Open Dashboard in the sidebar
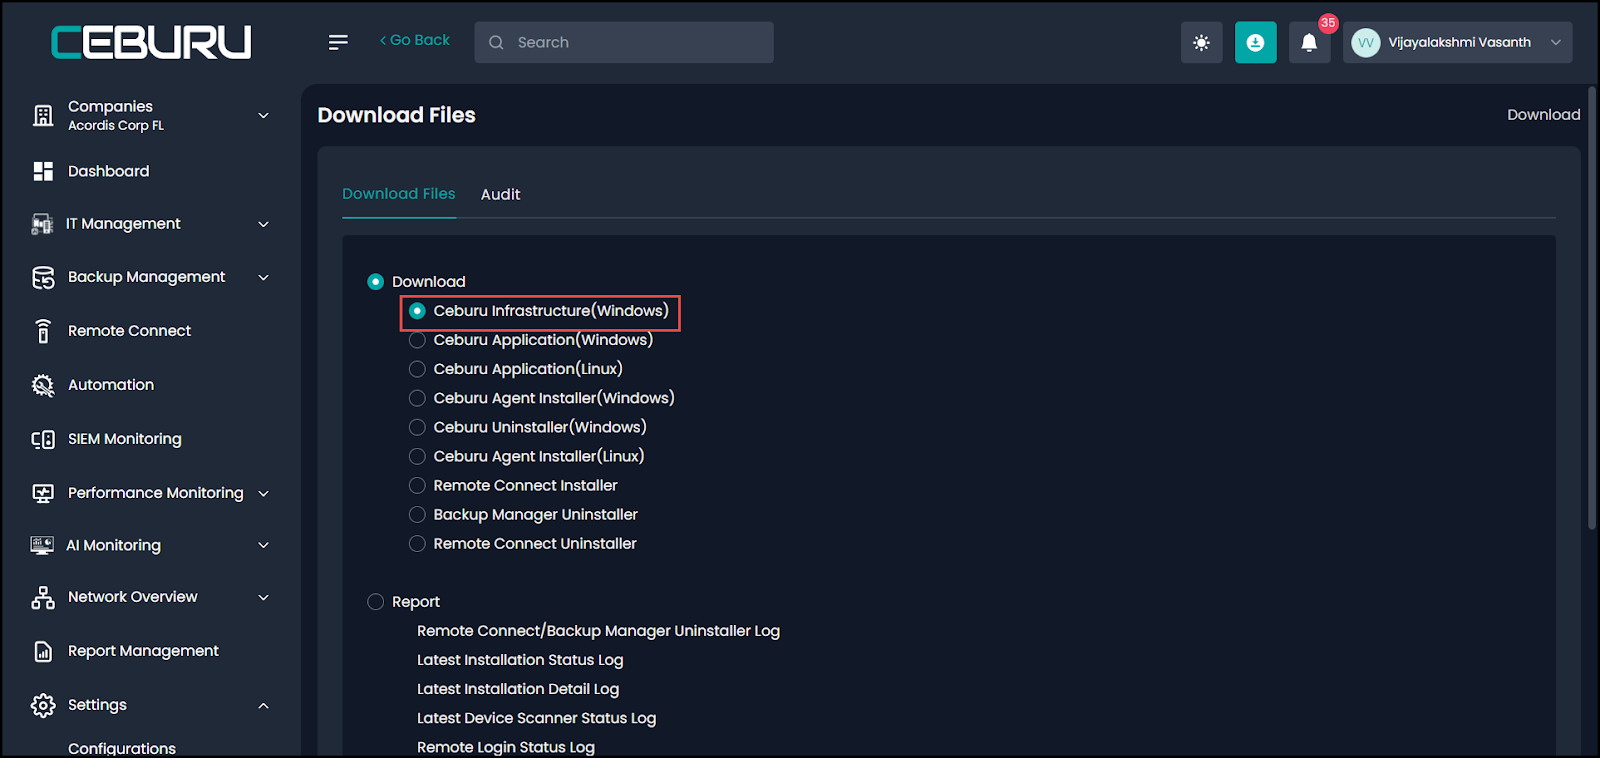 108,171
